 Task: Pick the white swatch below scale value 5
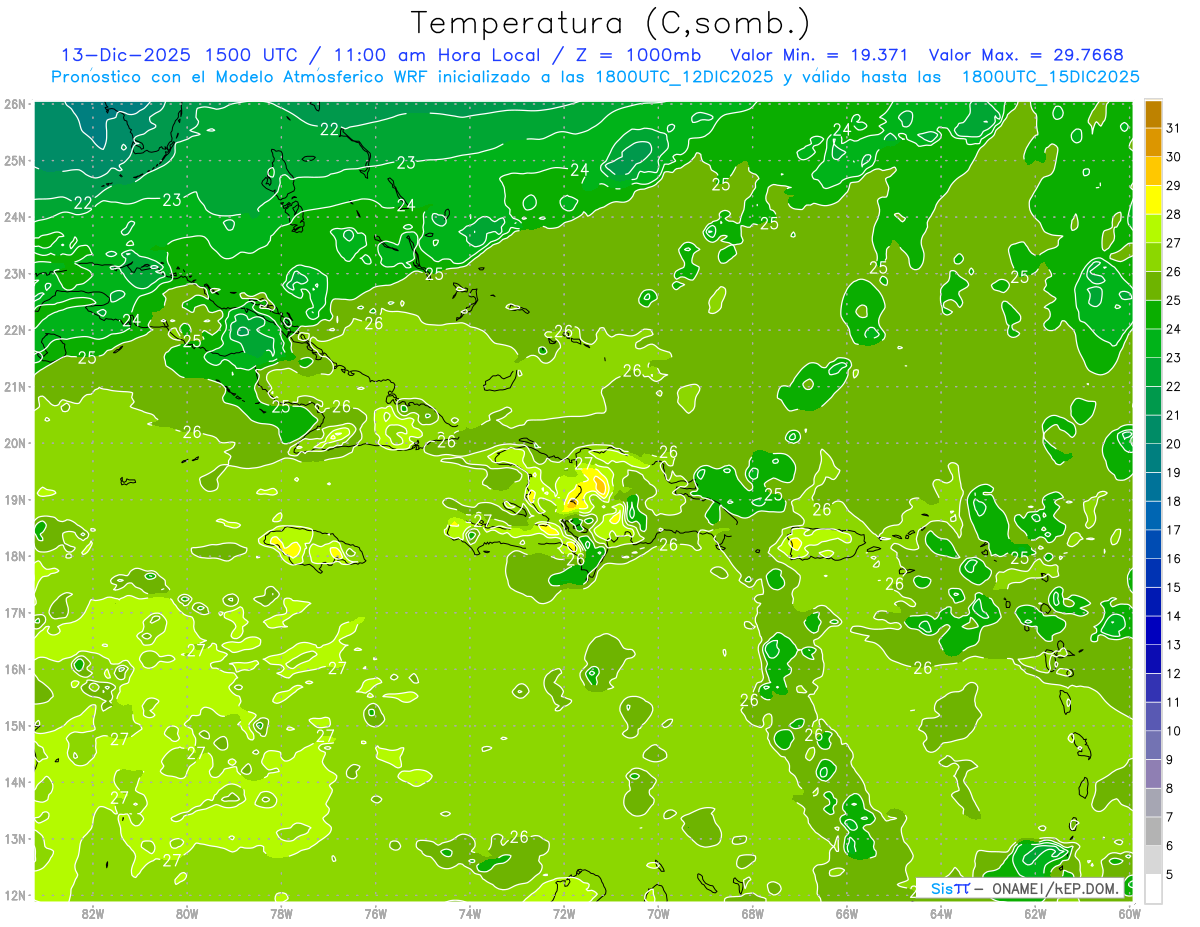(1153, 888)
